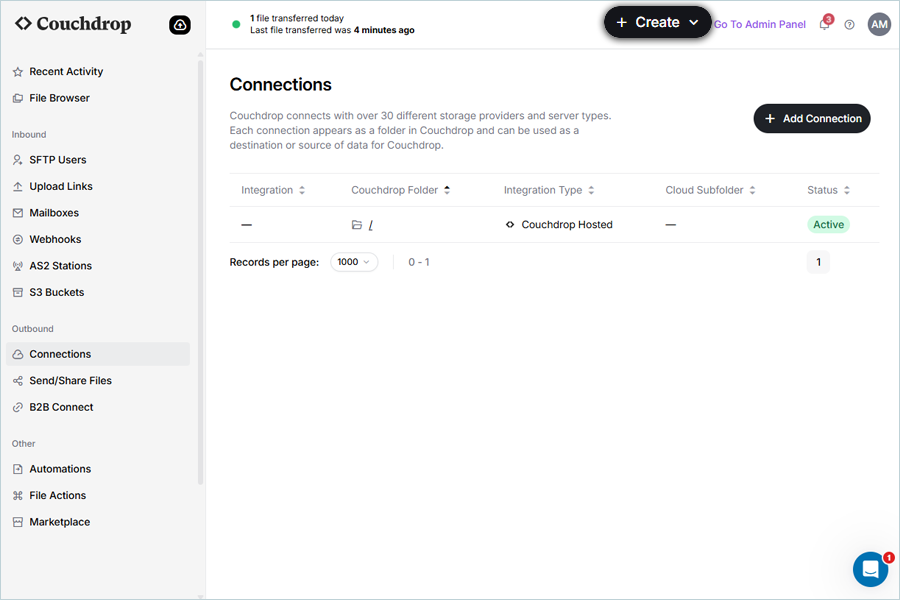Sort by Cloud Subfolder column
The image size is (900, 600).
tap(710, 190)
